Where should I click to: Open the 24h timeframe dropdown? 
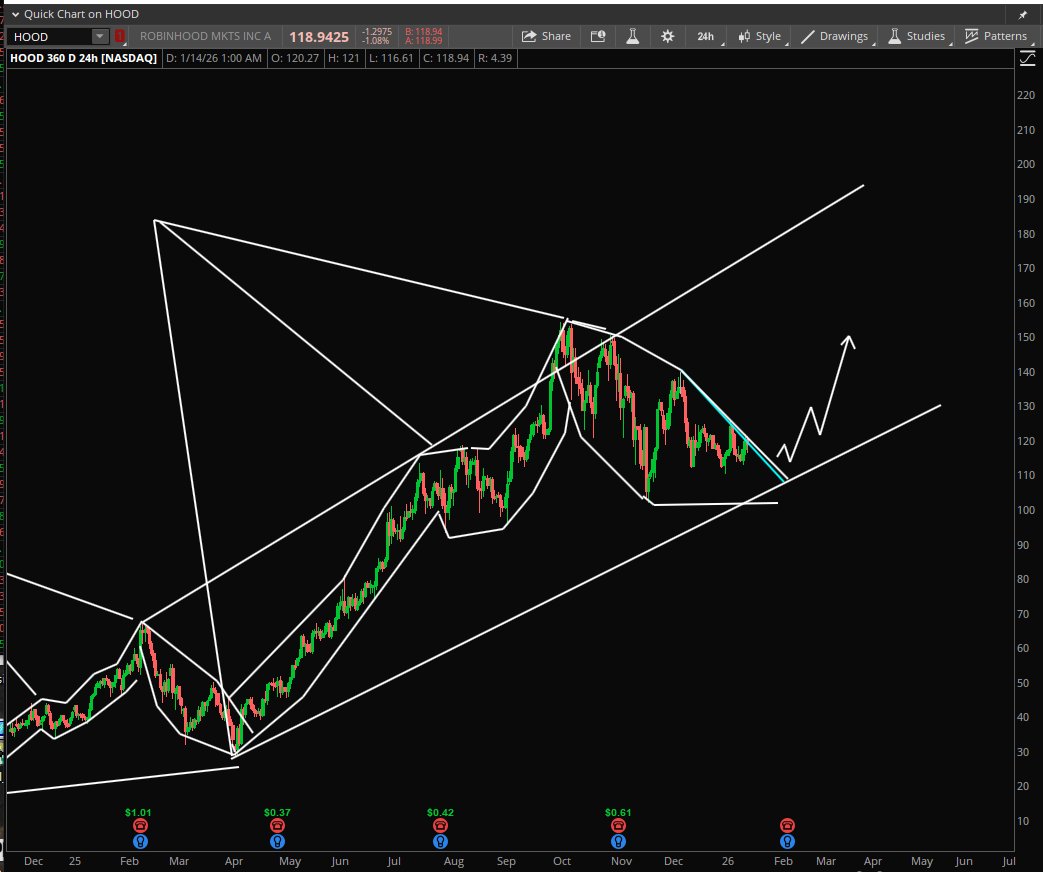704,36
